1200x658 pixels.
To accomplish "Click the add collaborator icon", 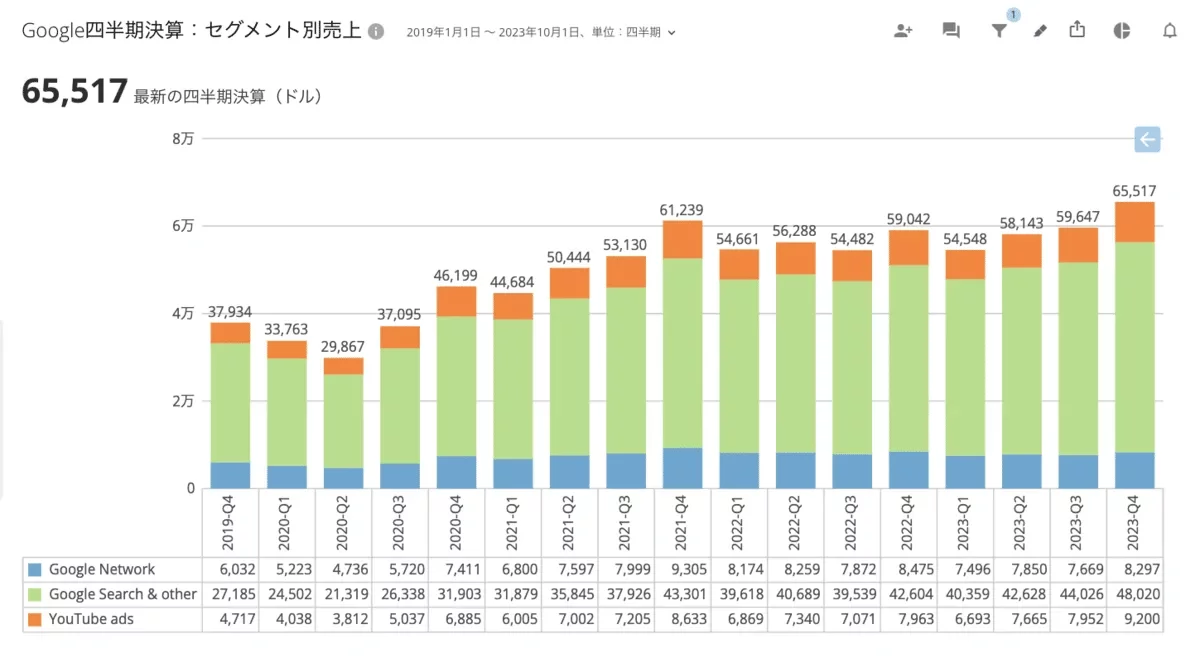I will tap(902, 30).
